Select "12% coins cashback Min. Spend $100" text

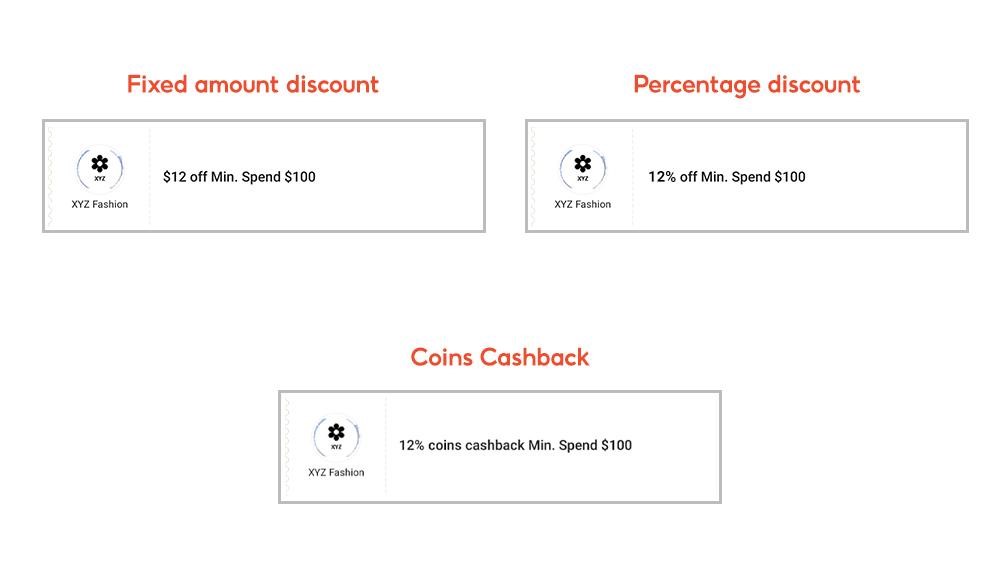515,445
